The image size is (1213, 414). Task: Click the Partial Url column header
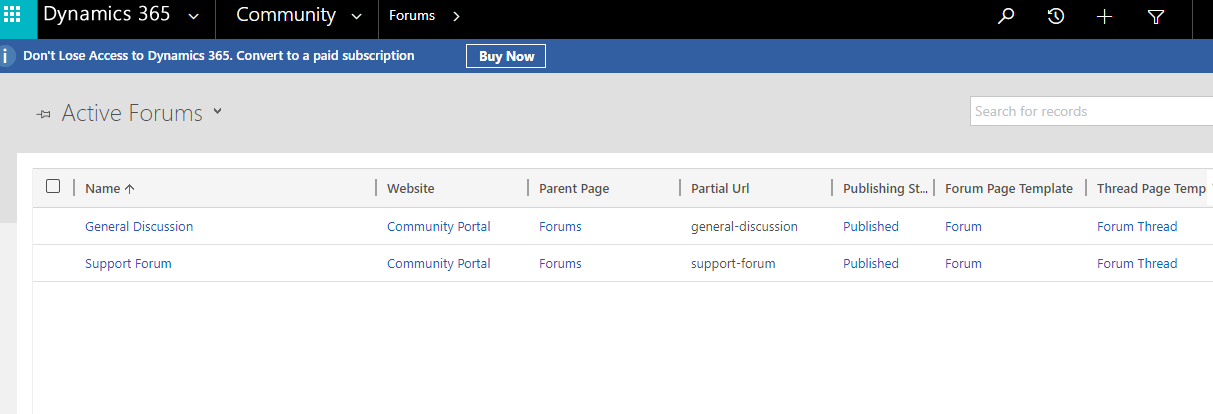[720, 188]
